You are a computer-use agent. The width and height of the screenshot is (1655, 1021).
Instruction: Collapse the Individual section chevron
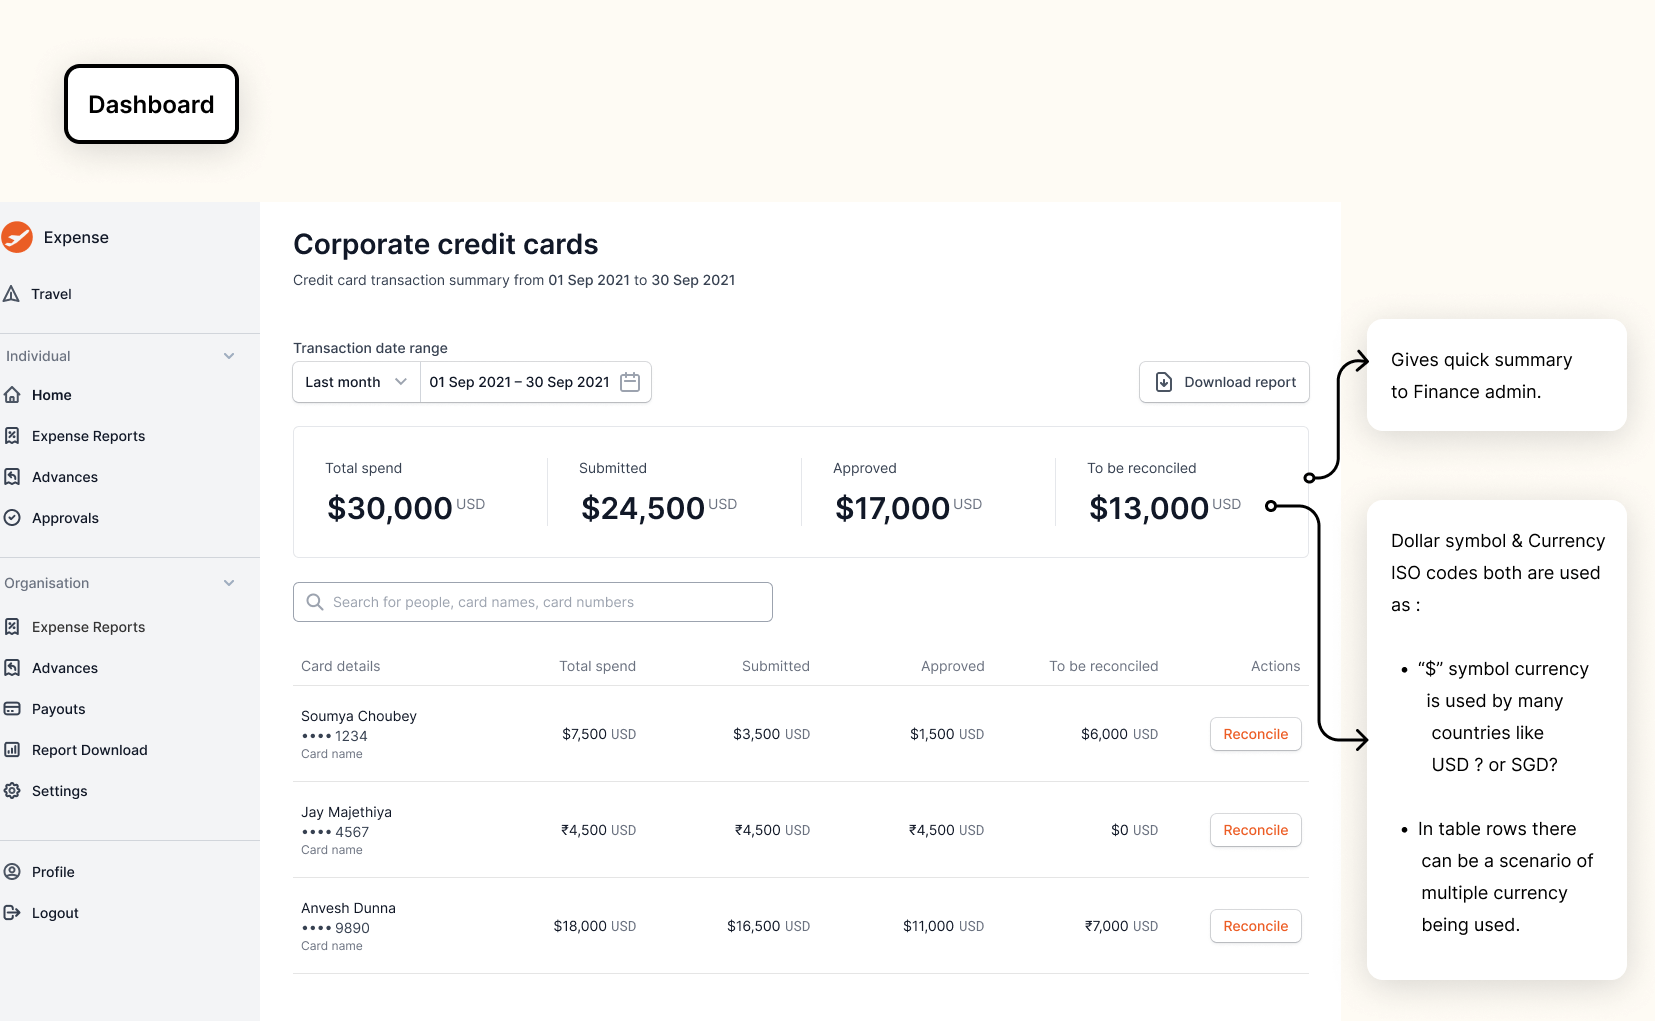[x=229, y=356]
